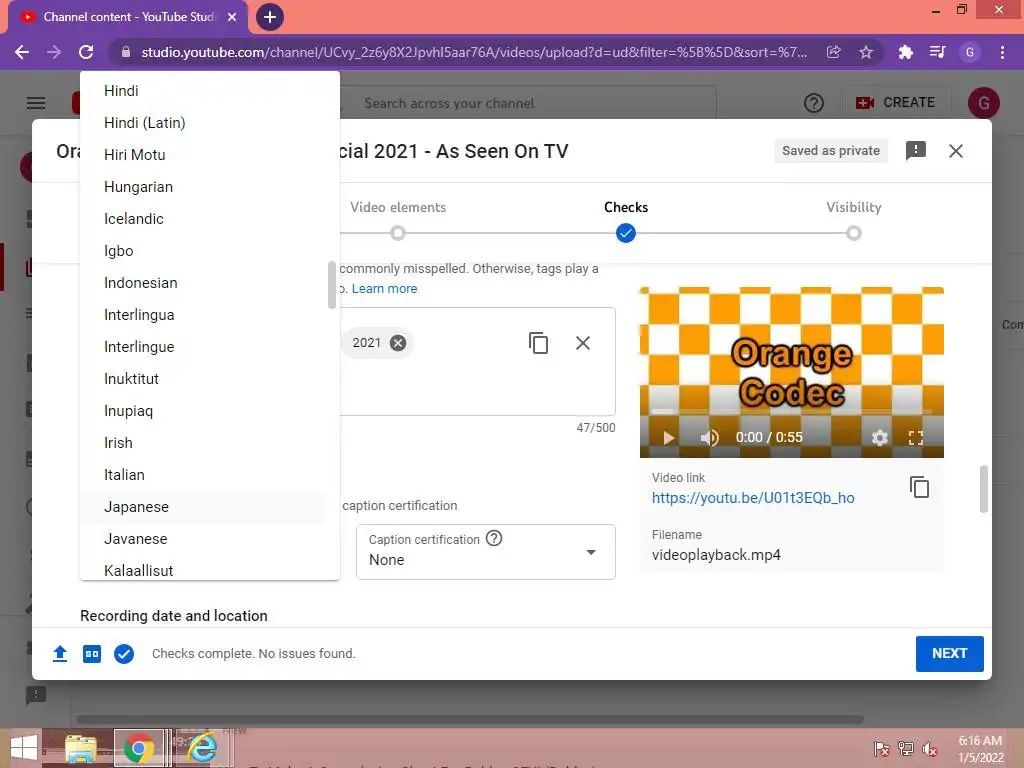1024x768 pixels.
Task: Click the NEXT button
Action: coord(950,654)
